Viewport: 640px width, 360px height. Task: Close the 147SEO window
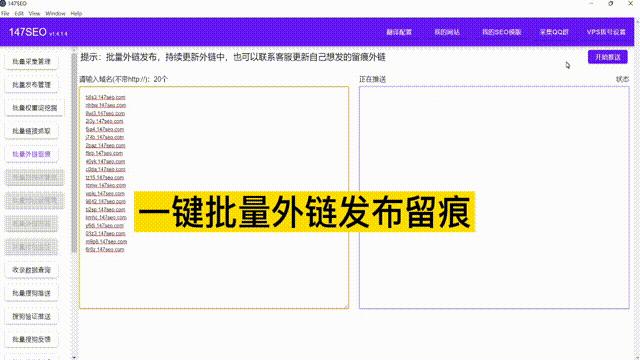point(630,3)
